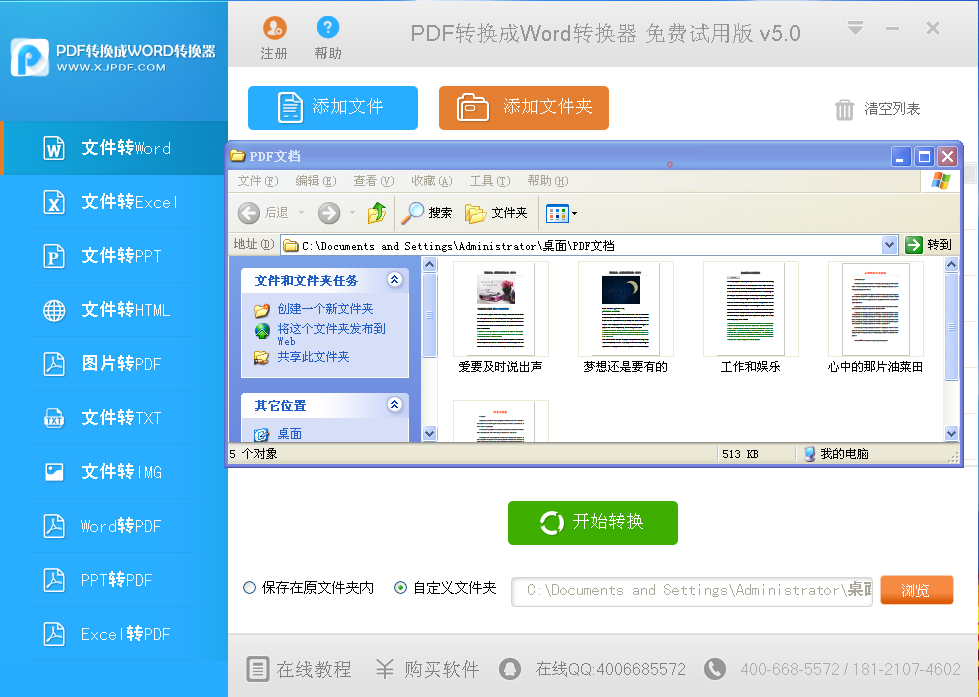This screenshot has width=979, height=697.
Task: Open the 帮助 help icon
Action: coord(328,28)
